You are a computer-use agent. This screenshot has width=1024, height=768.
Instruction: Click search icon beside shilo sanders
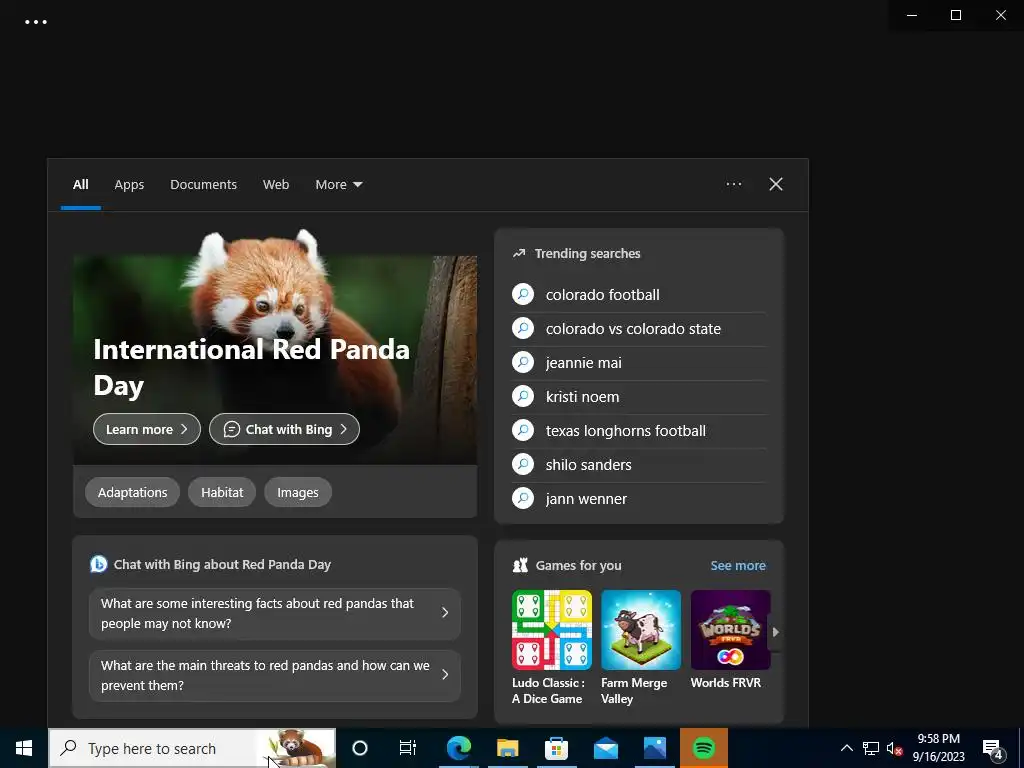[522, 464]
